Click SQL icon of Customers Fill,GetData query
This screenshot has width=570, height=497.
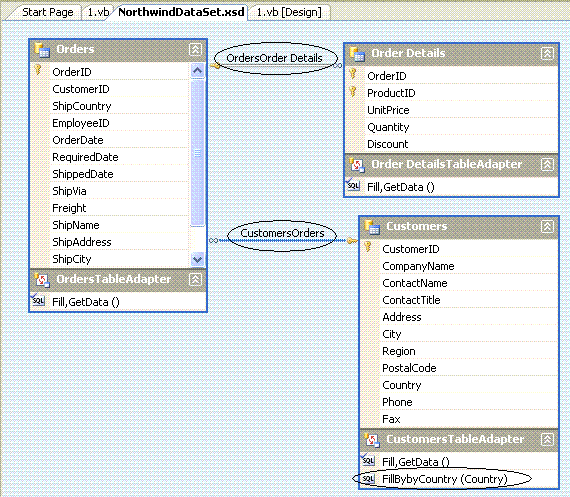(368, 460)
